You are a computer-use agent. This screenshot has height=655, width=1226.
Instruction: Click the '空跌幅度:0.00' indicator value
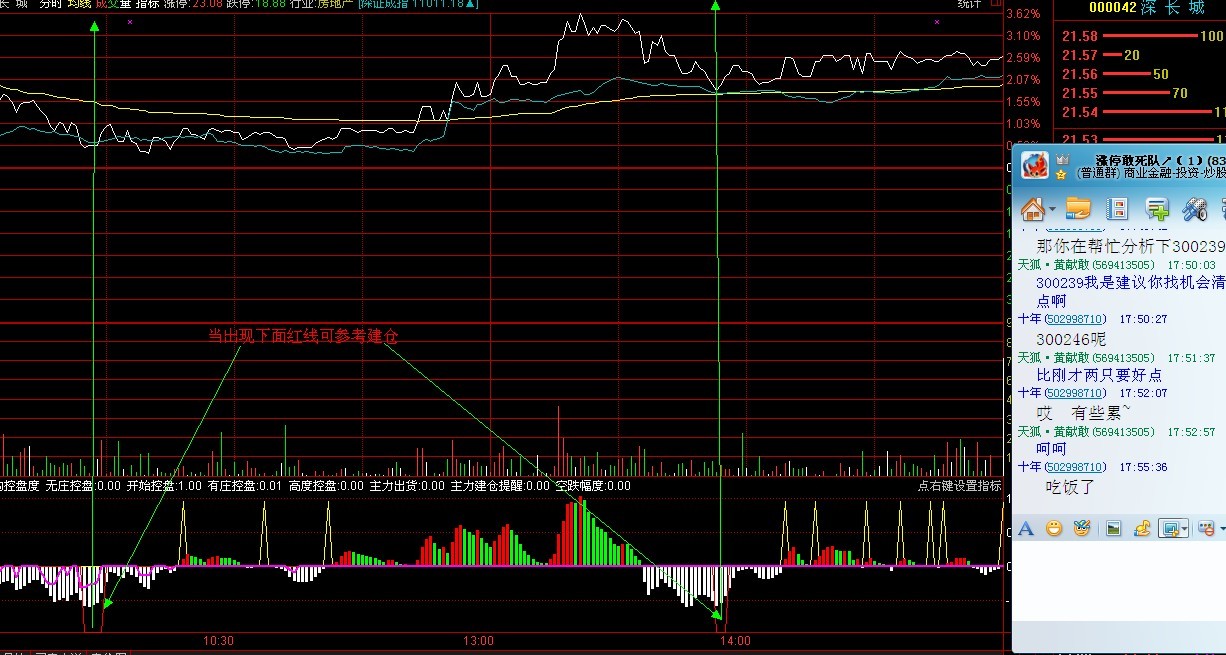[x=593, y=486]
